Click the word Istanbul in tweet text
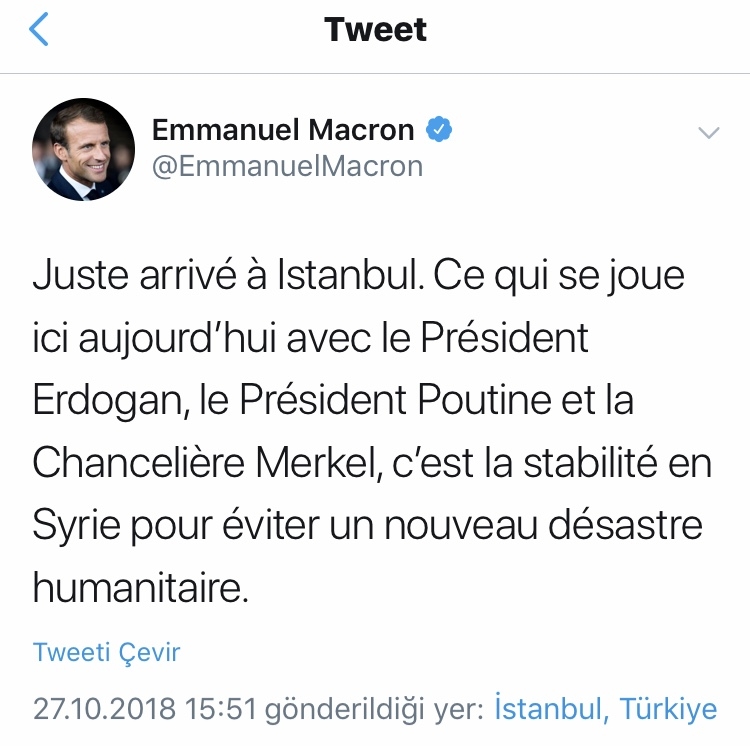Screen dimensions: 750x746 (344, 277)
